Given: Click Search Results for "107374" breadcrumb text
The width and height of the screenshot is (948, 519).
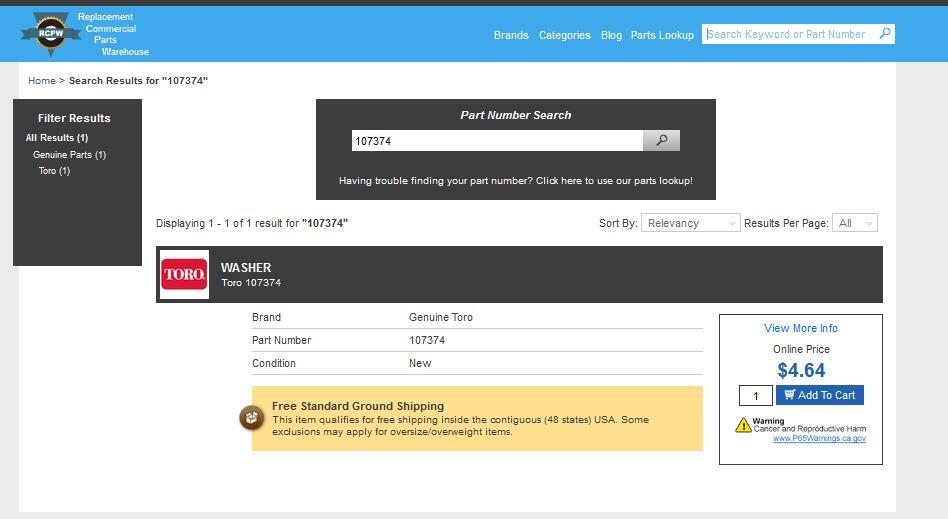Looking at the screenshot, I should pyautogui.click(x=138, y=80).
